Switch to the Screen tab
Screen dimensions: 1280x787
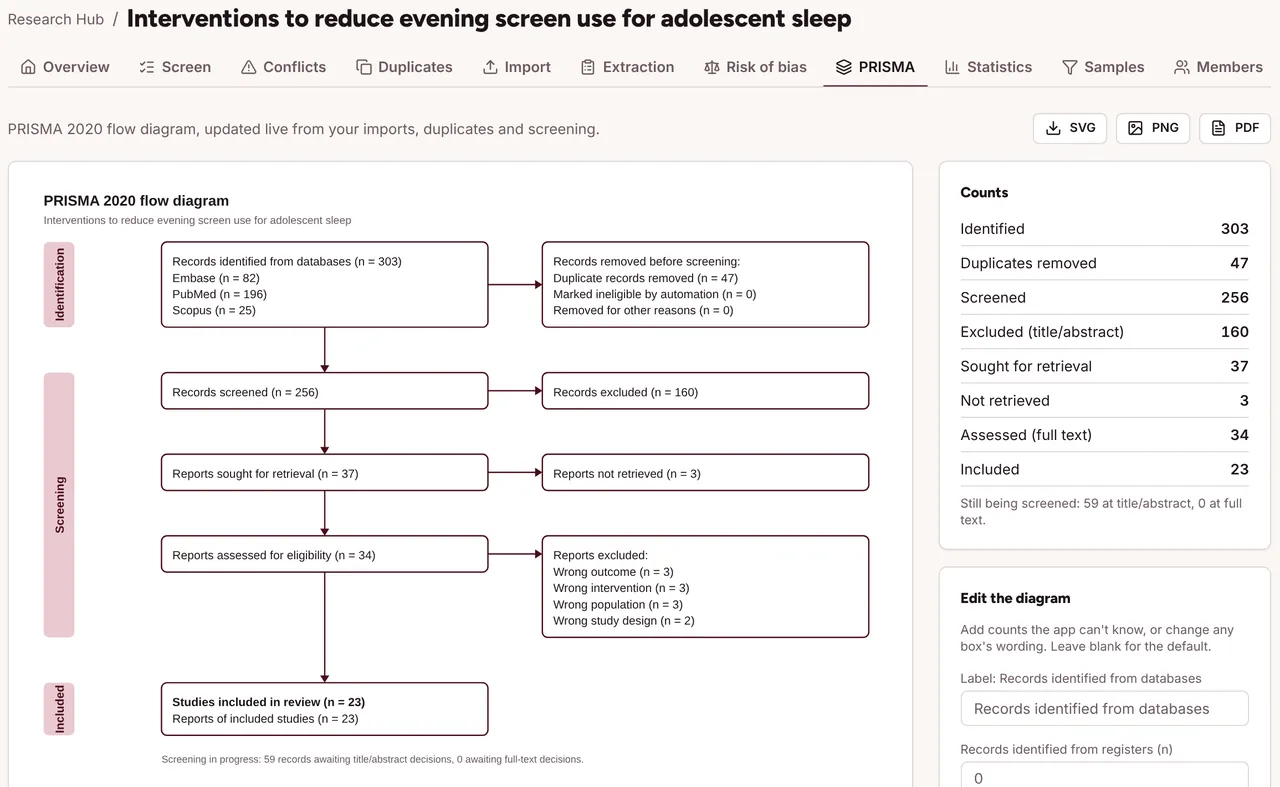point(175,67)
